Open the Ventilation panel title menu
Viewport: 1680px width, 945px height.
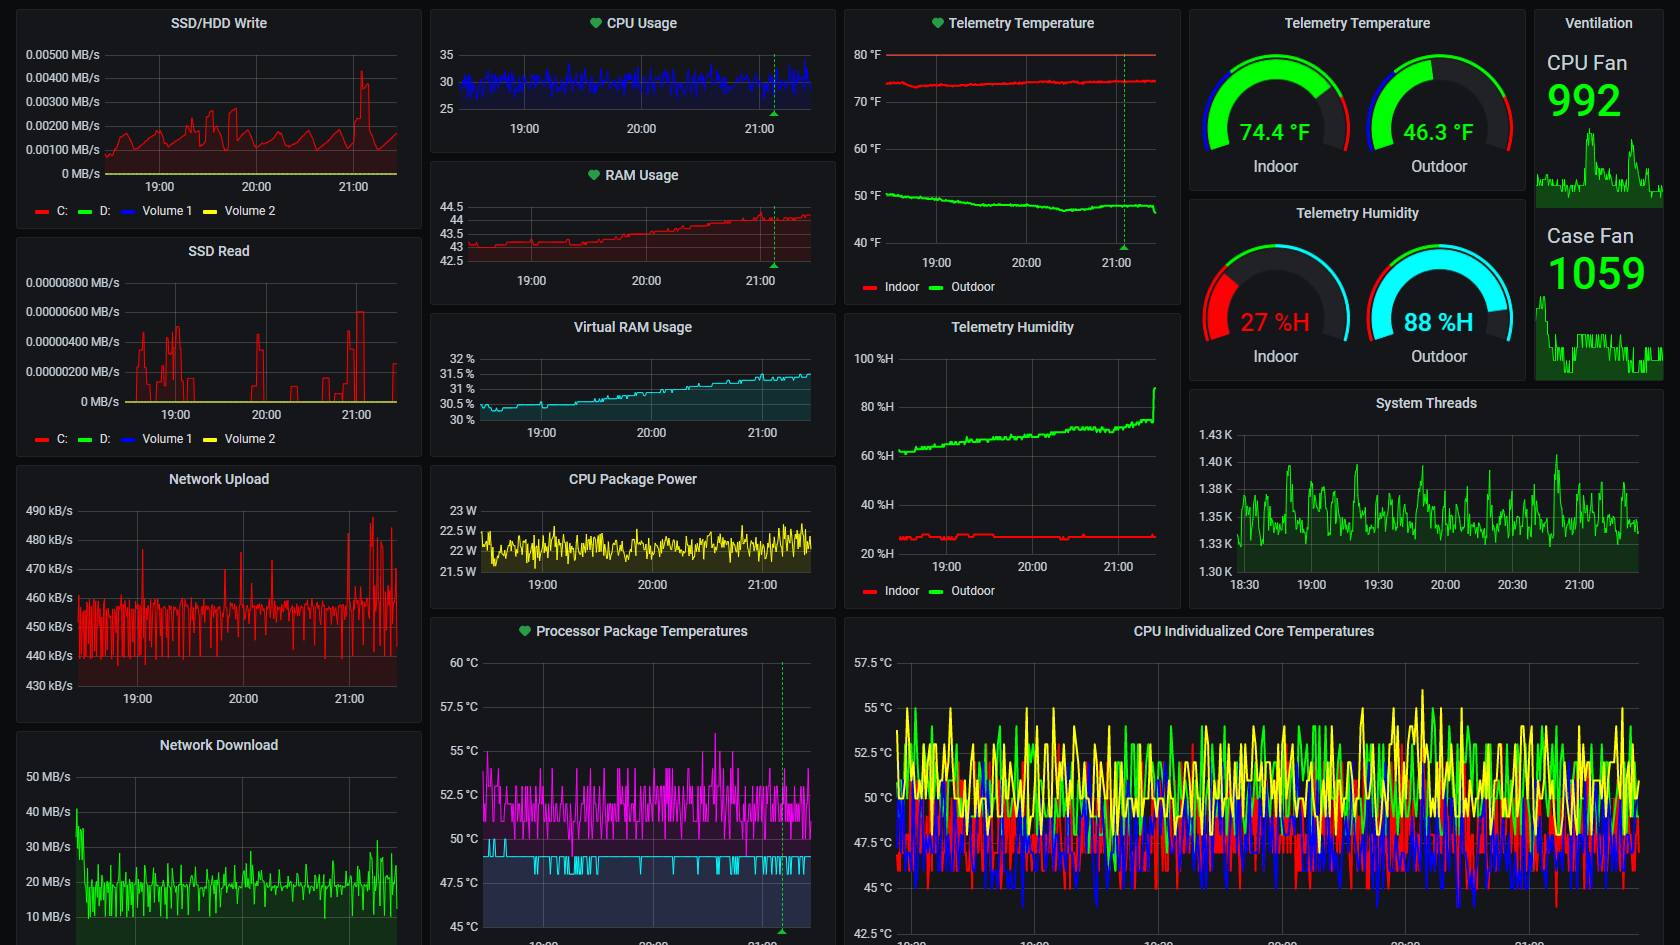pos(1598,23)
